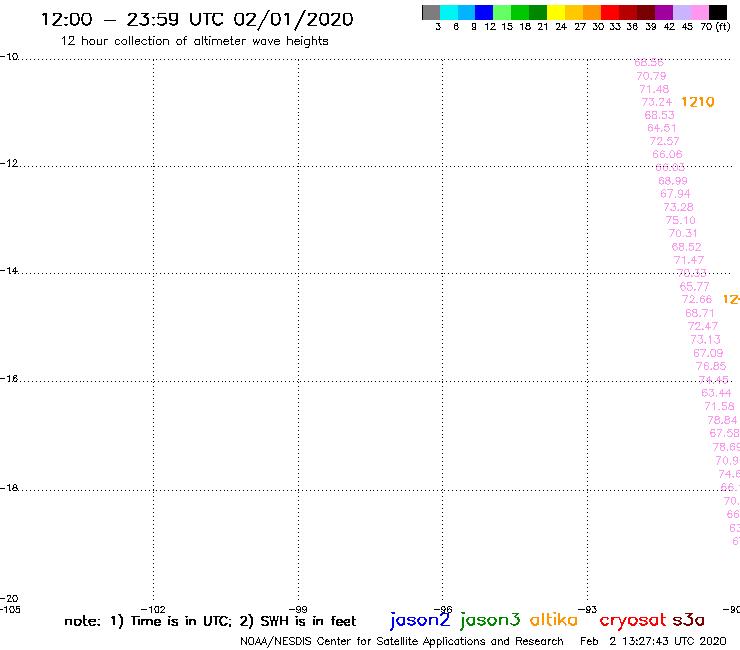Image resolution: width=740 pixels, height=650 pixels.
Task: Click the wave height value 73.24
Action: click(656, 102)
